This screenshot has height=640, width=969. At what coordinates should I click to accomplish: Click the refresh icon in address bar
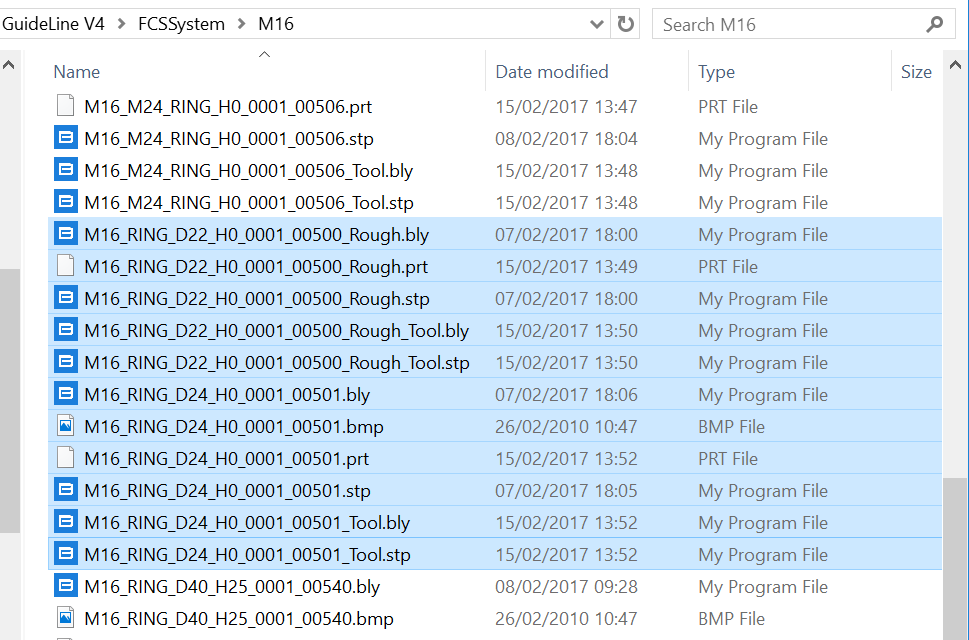625,24
